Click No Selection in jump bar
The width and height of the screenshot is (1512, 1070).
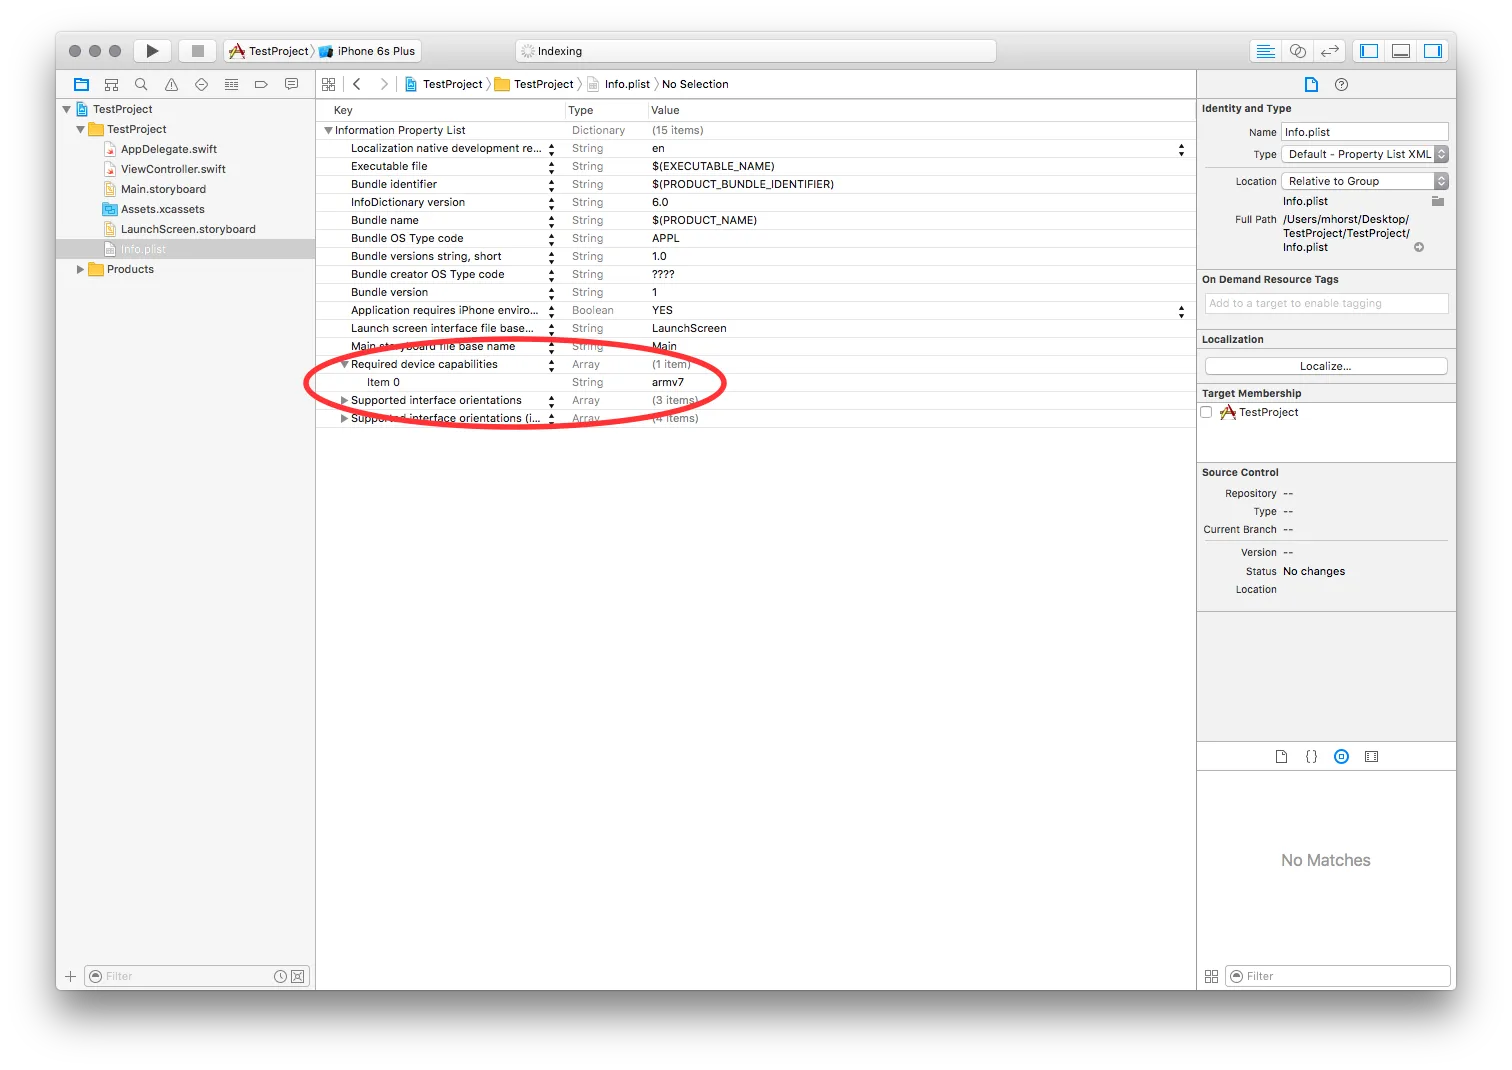click(695, 84)
